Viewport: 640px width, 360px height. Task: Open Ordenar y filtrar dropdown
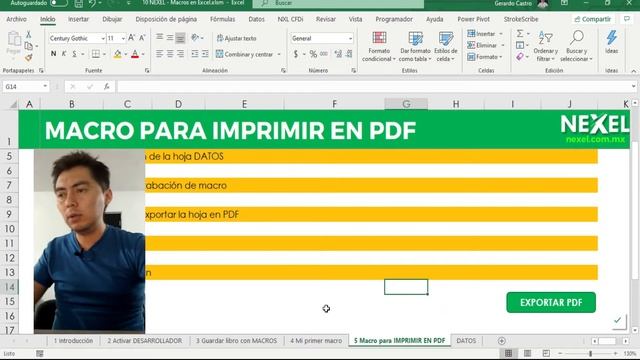click(545, 46)
